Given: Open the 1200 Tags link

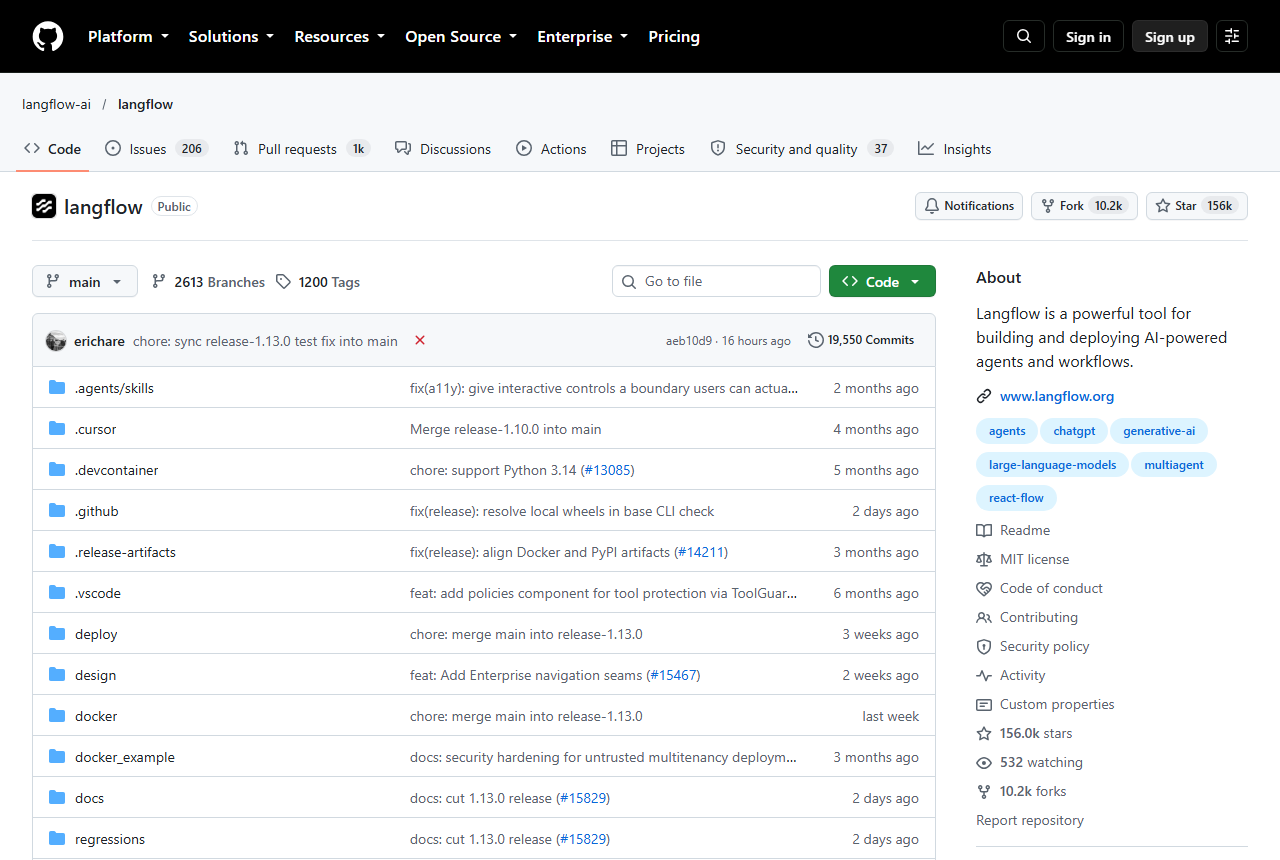Looking at the screenshot, I should 318,282.
